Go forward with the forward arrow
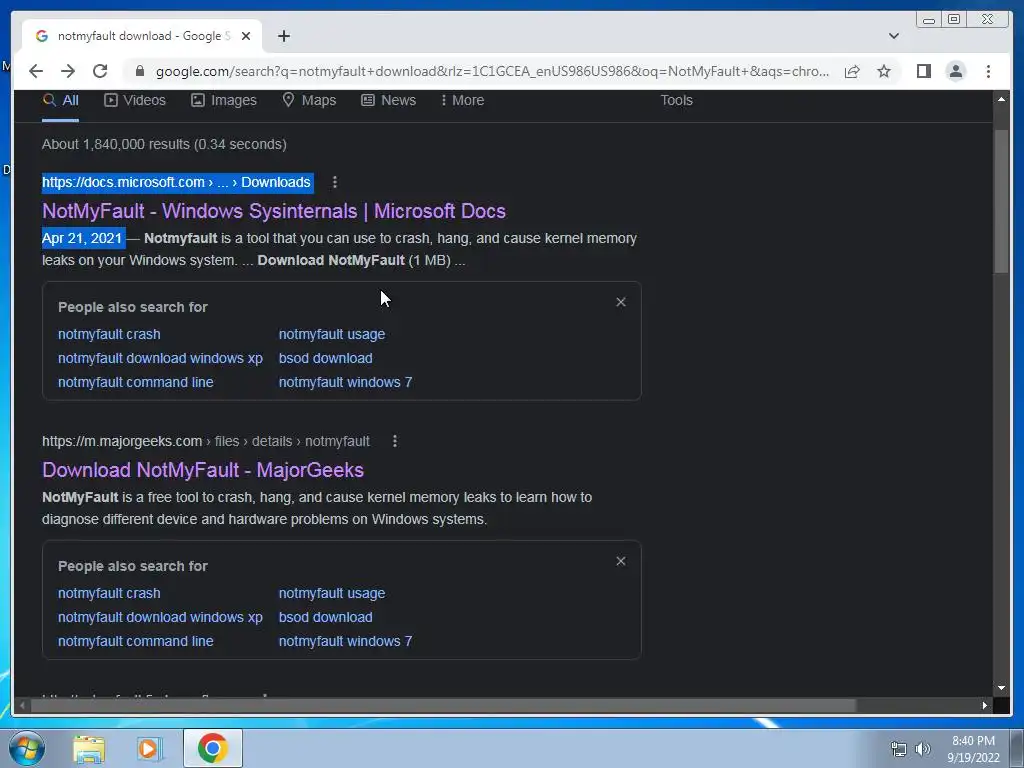 [x=68, y=71]
